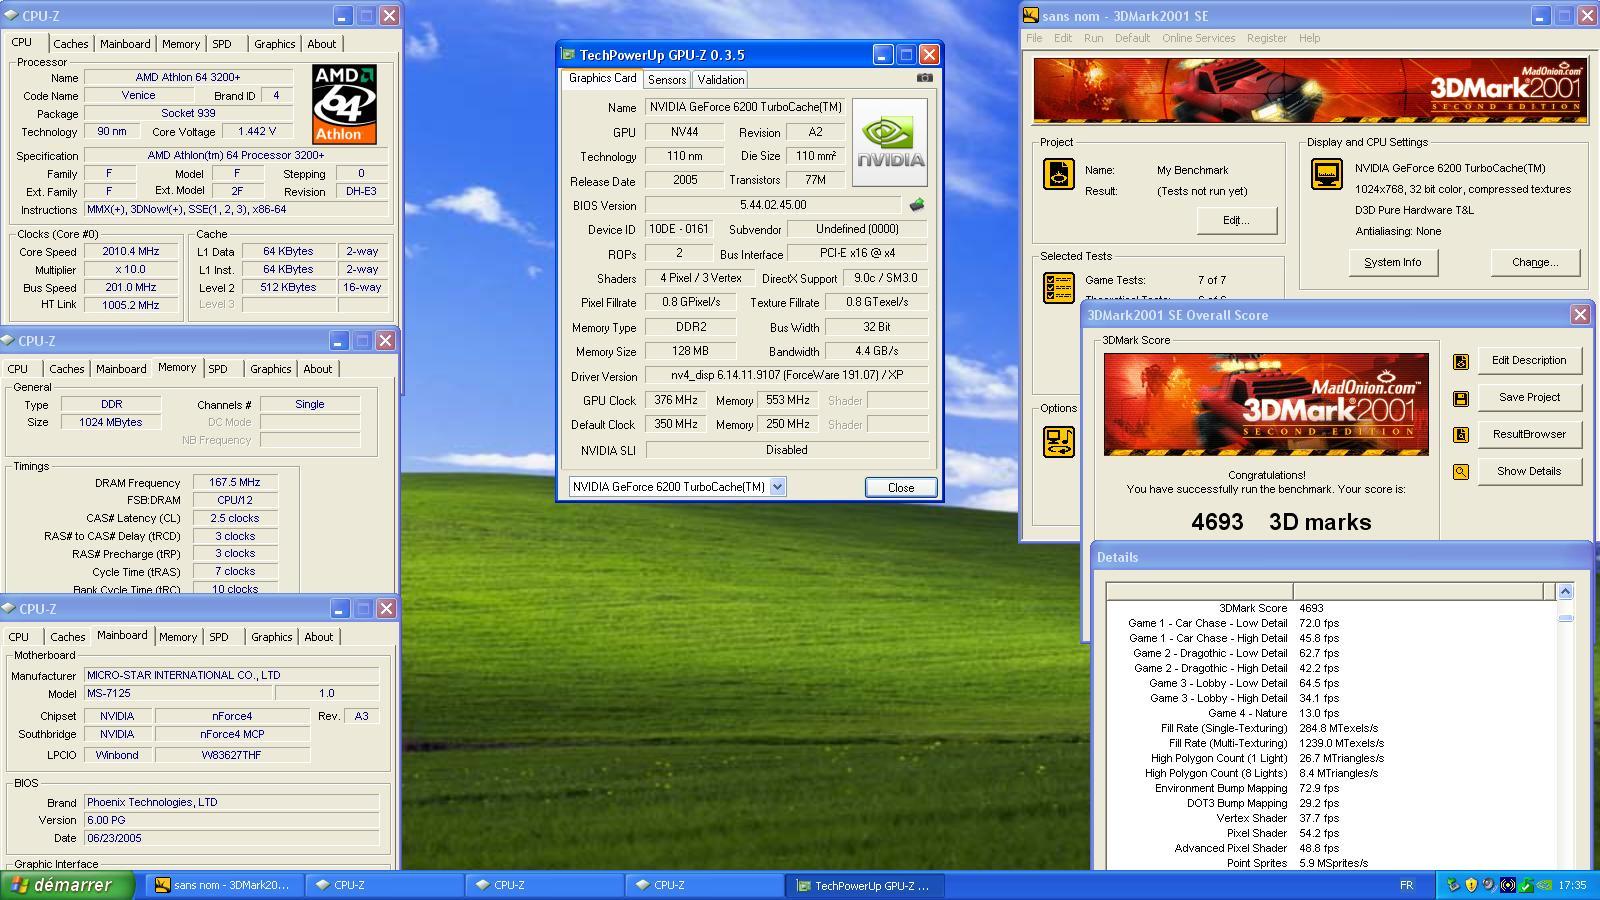Open the Help menu in 3DMark2001 SE

[1309, 38]
